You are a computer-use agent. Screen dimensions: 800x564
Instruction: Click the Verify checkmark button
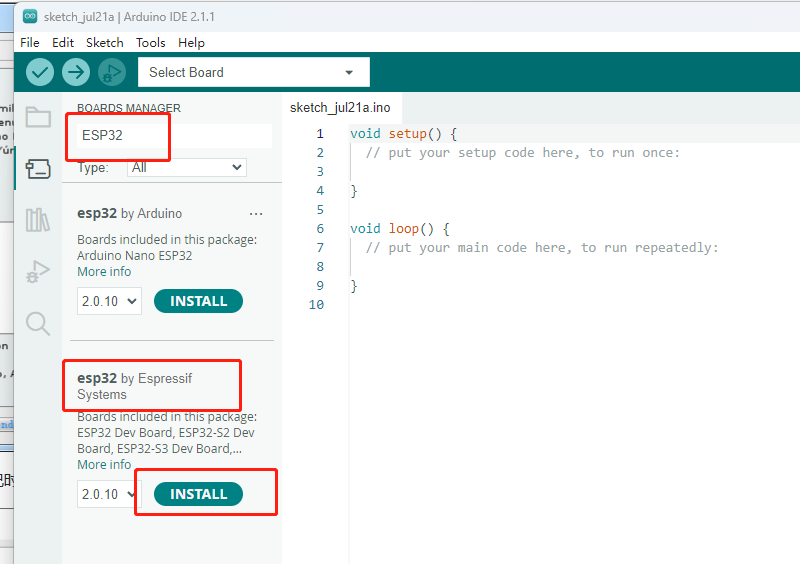coord(40,72)
